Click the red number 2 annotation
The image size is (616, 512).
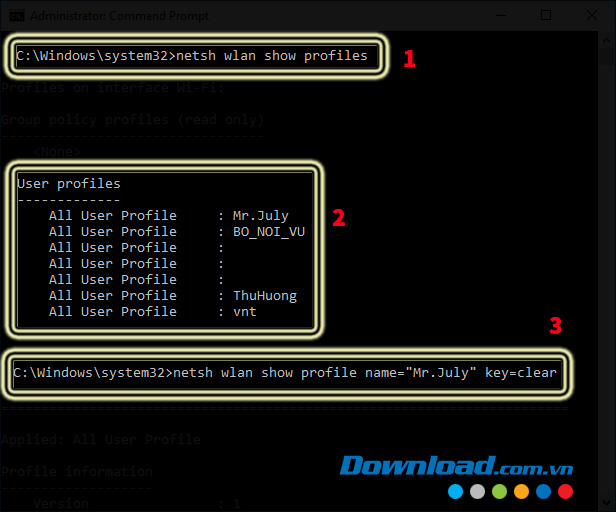coord(339,219)
